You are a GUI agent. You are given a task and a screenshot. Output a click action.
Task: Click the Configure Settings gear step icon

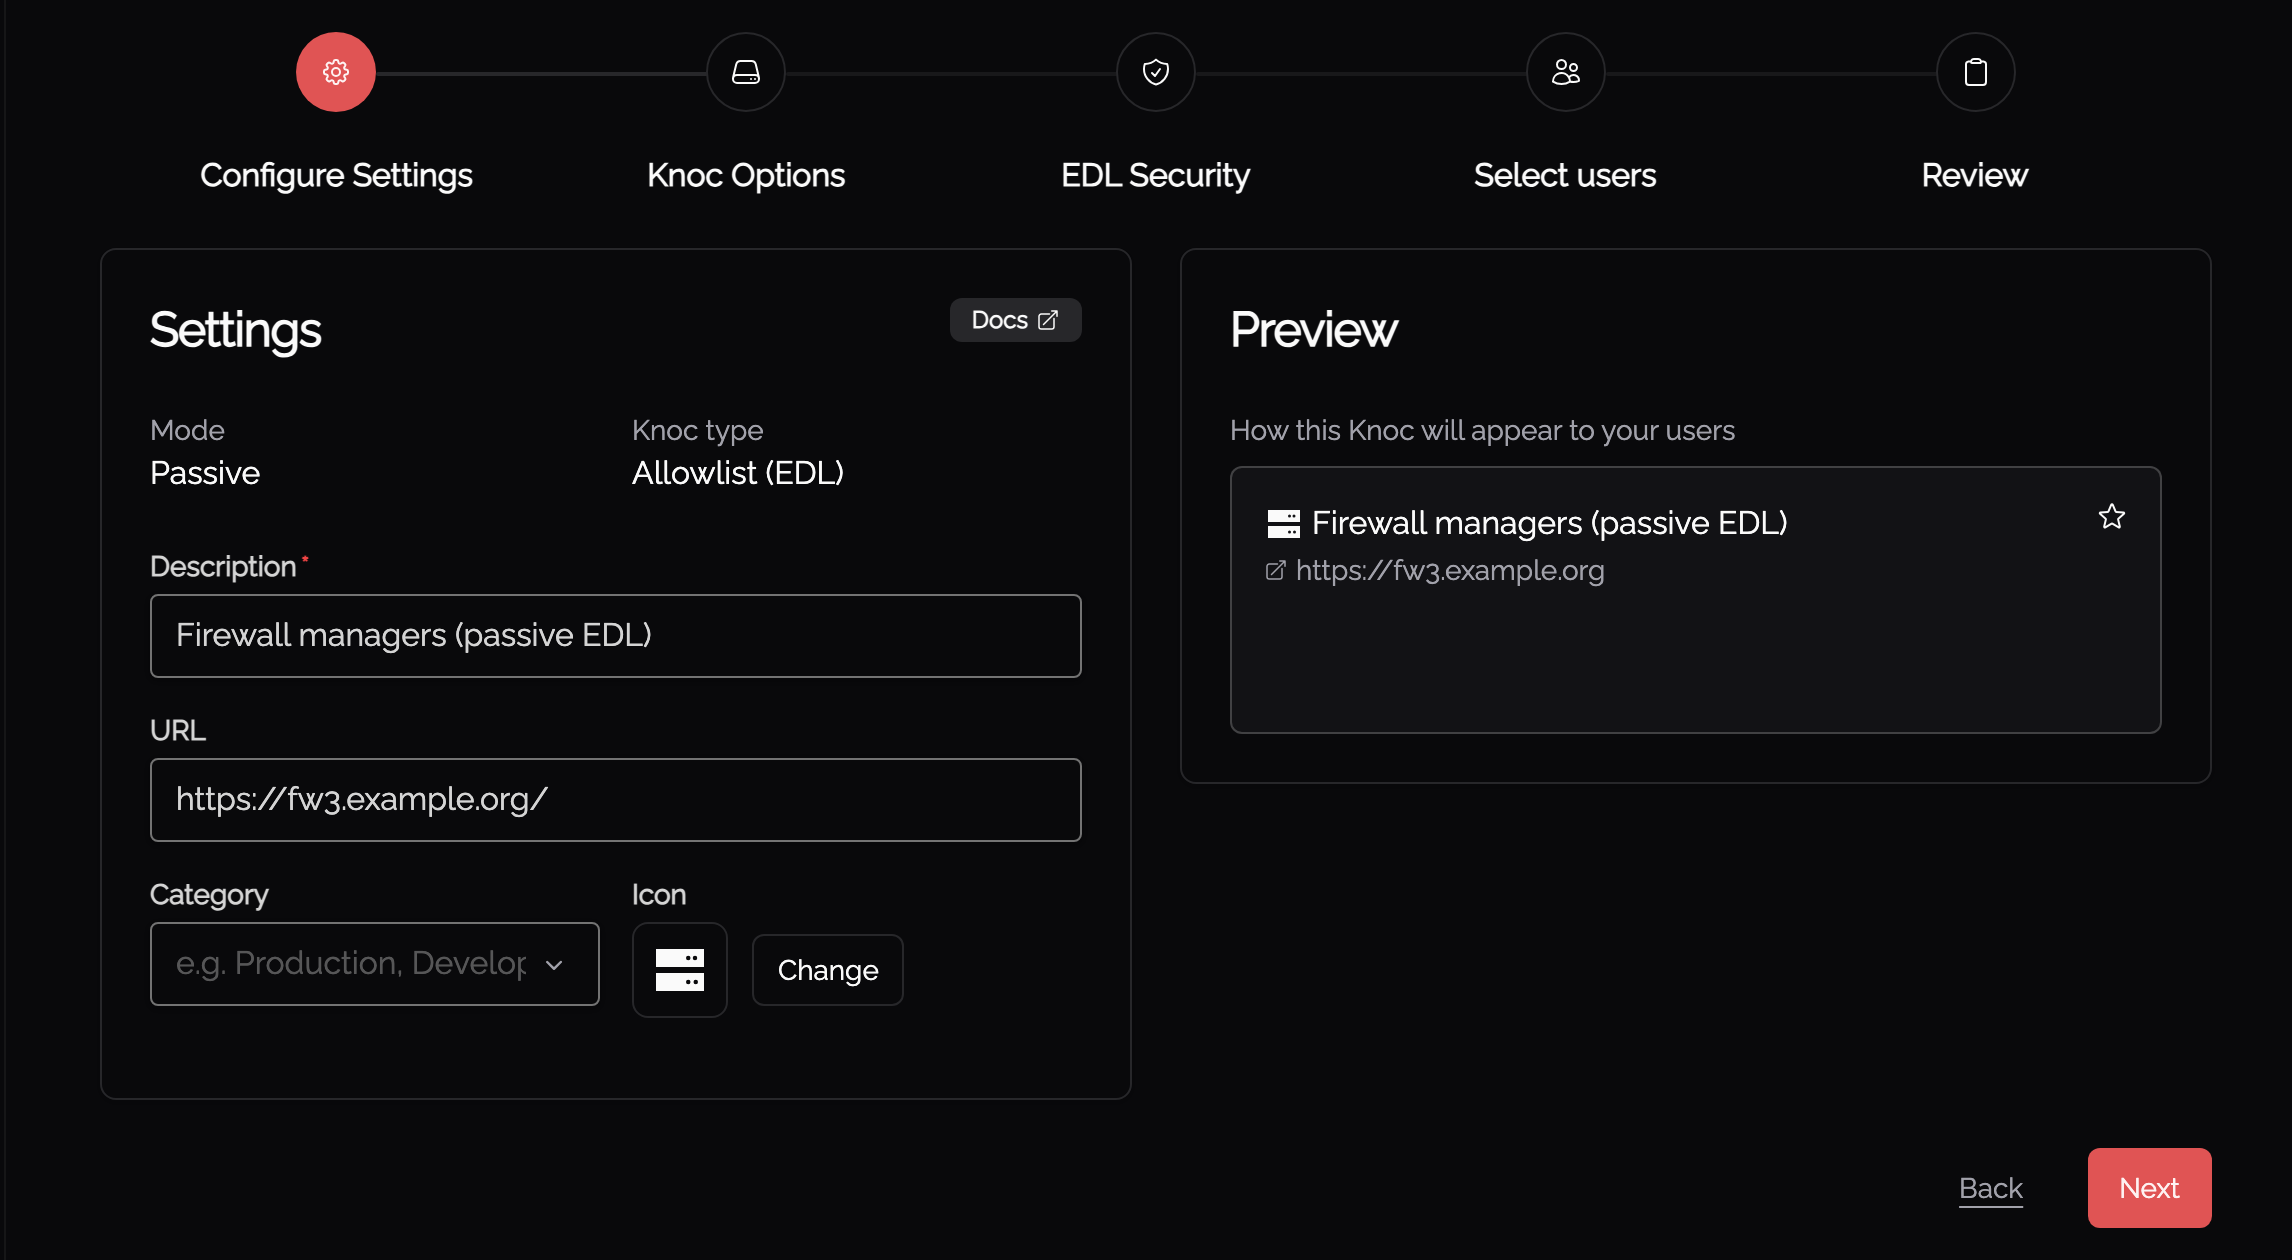click(336, 72)
